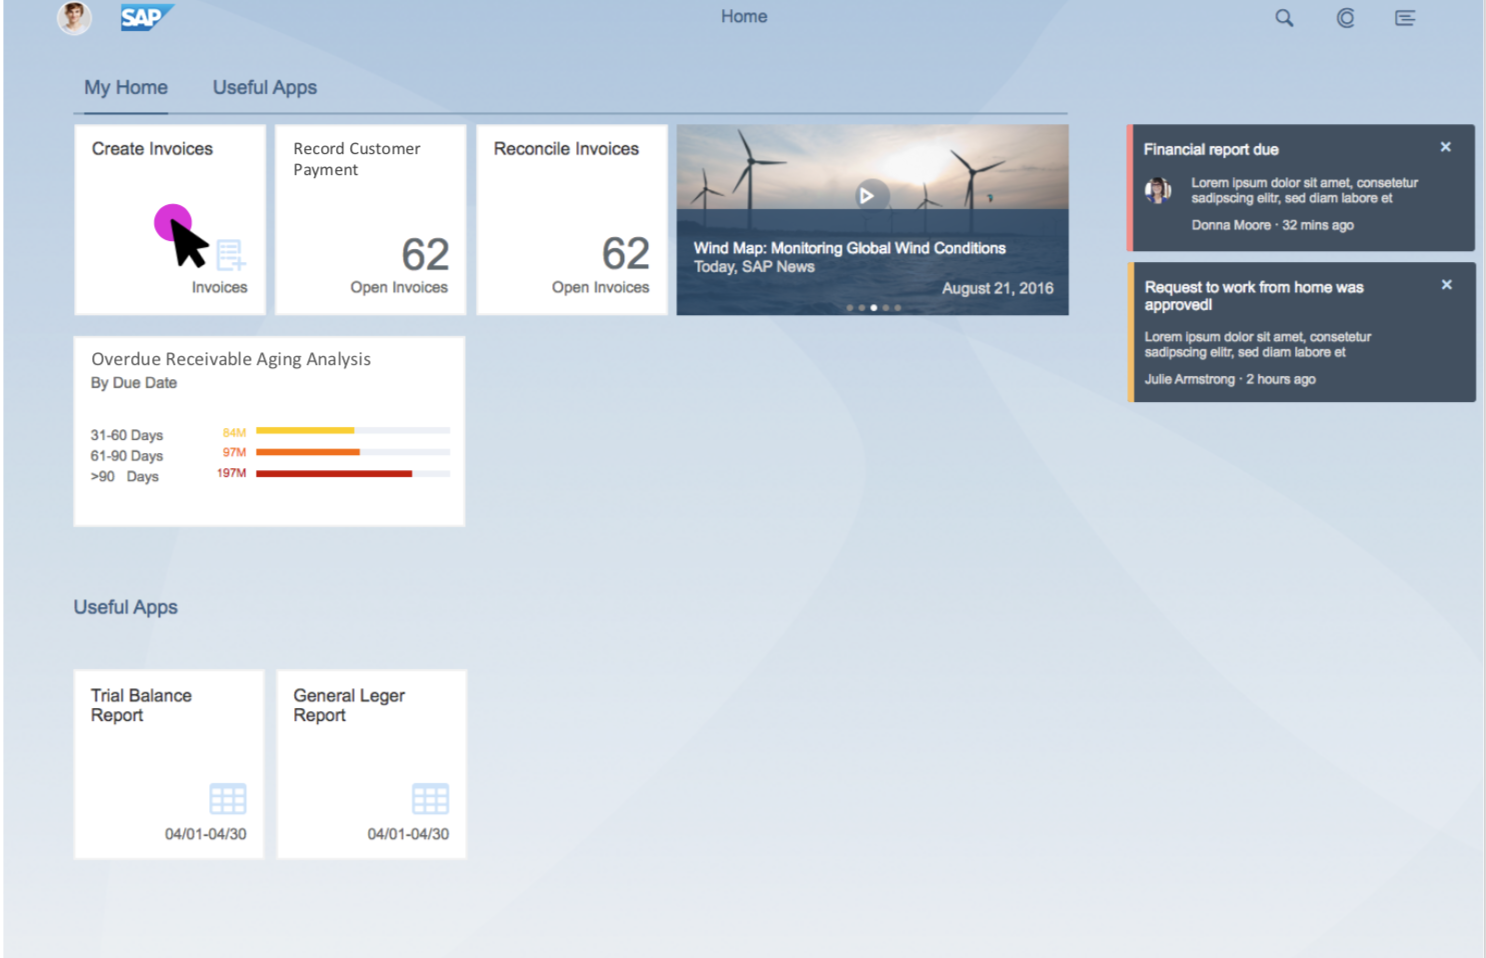The width and height of the screenshot is (1486, 958).
Task: Open the Record Customer Payment tile
Action: pos(371,219)
